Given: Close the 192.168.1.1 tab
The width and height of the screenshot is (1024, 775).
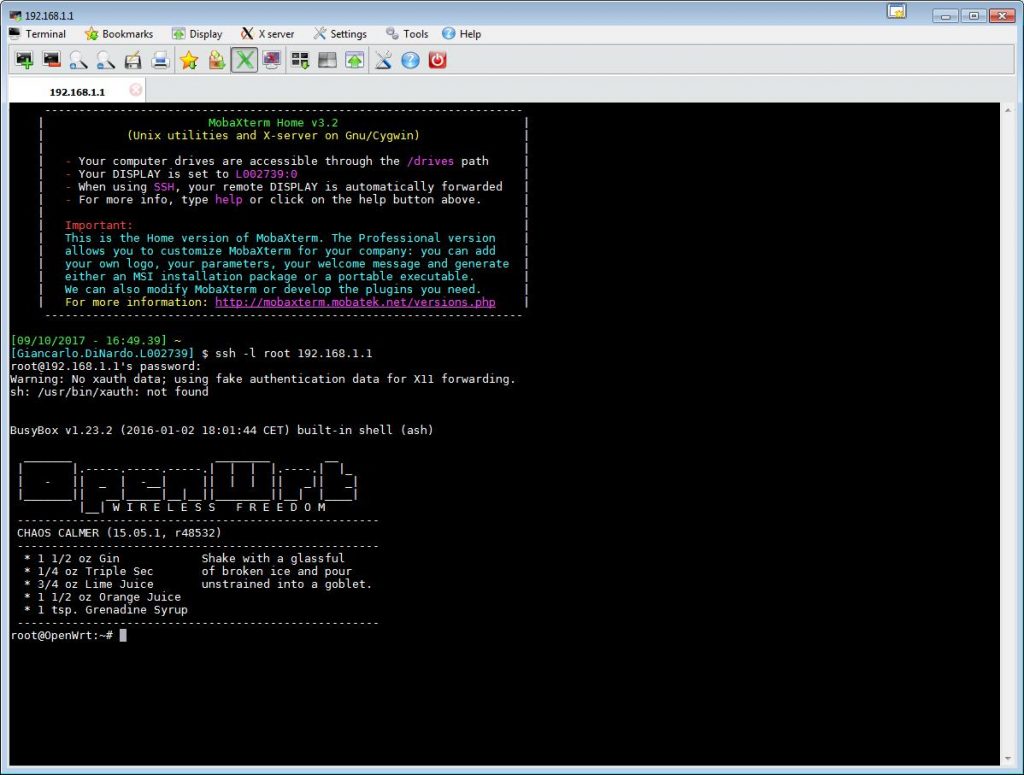Looking at the screenshot, I should [x=135, y=88].
